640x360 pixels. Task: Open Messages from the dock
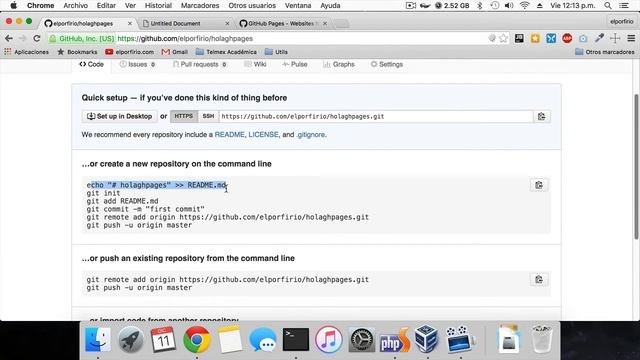262,339
